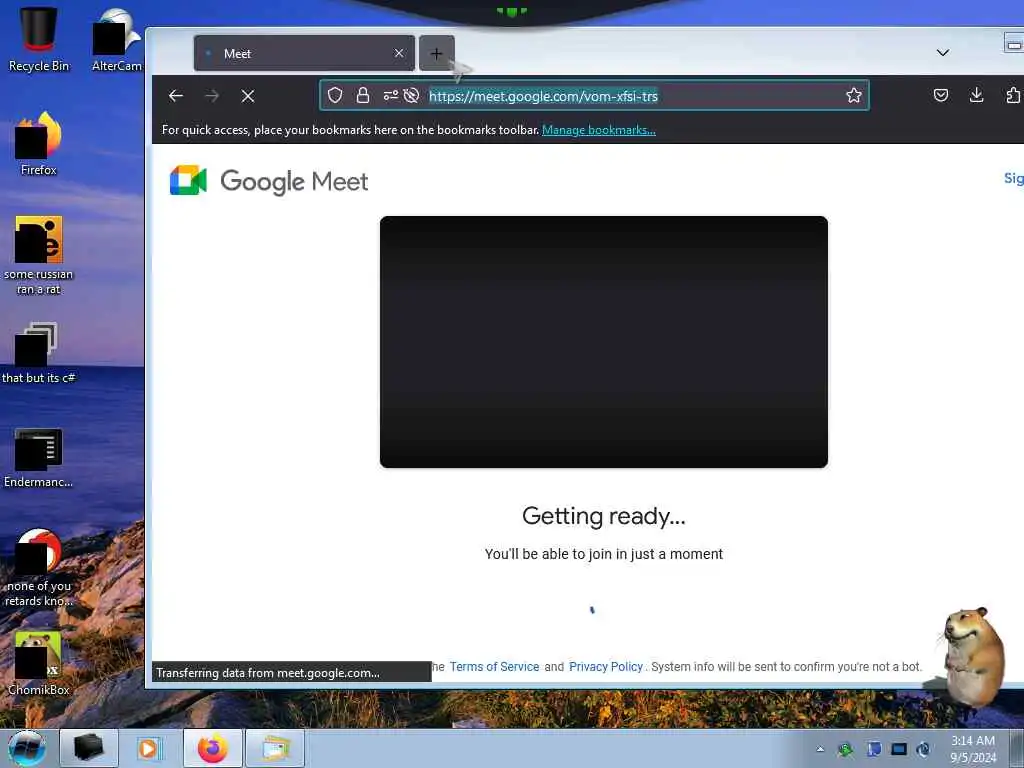Show hidden system tray icons
Viewport: 1024px width, 768px height.
click(820, 749)
